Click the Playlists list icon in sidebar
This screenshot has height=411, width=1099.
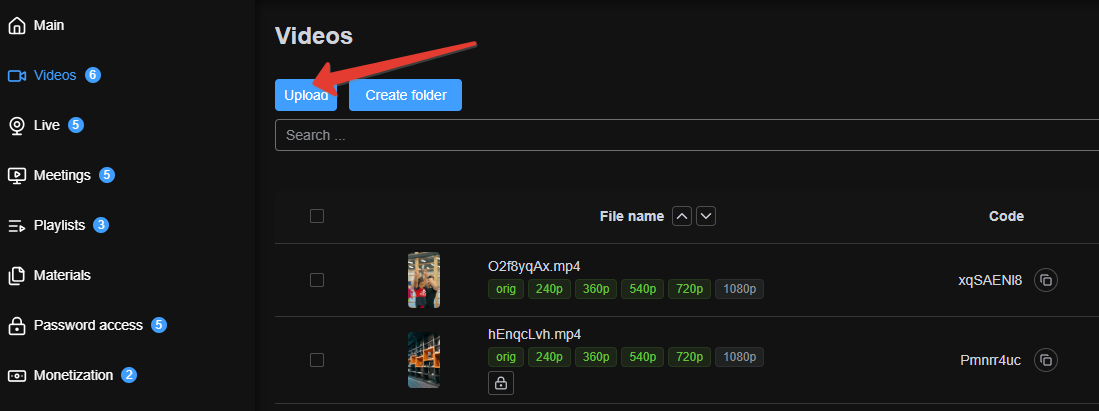pos(17,226)
